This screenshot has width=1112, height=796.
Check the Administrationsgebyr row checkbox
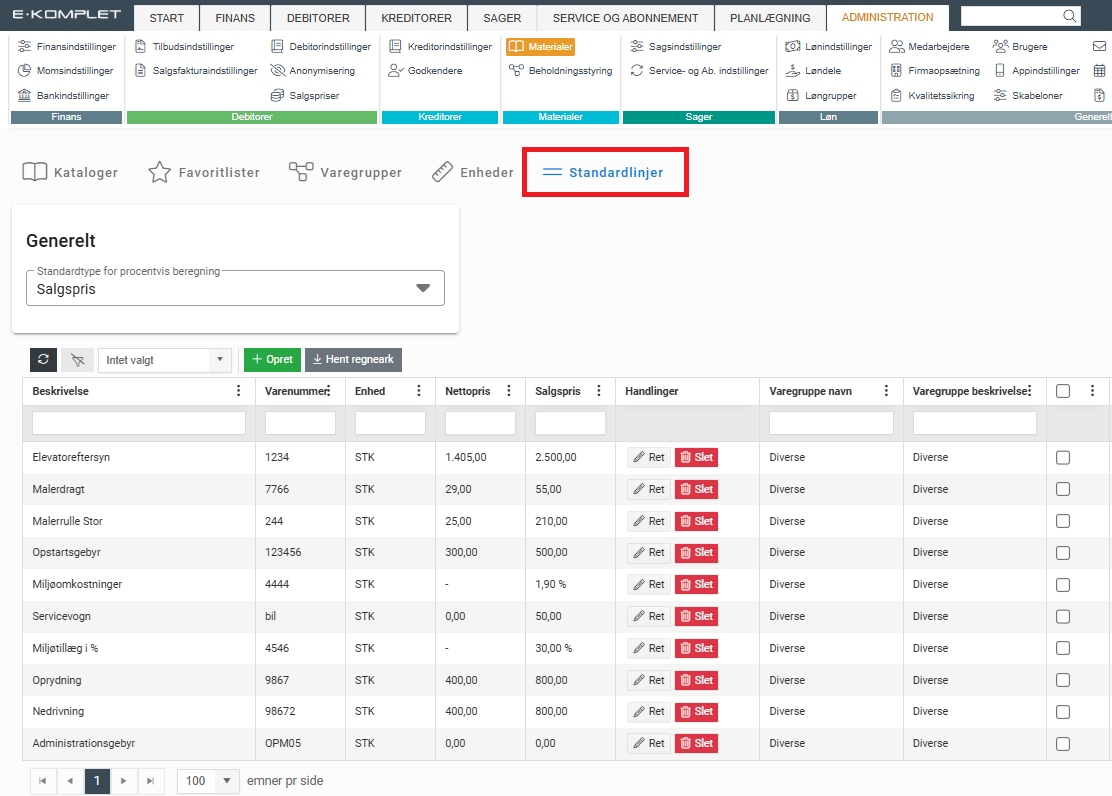(x=1063, y=744)
